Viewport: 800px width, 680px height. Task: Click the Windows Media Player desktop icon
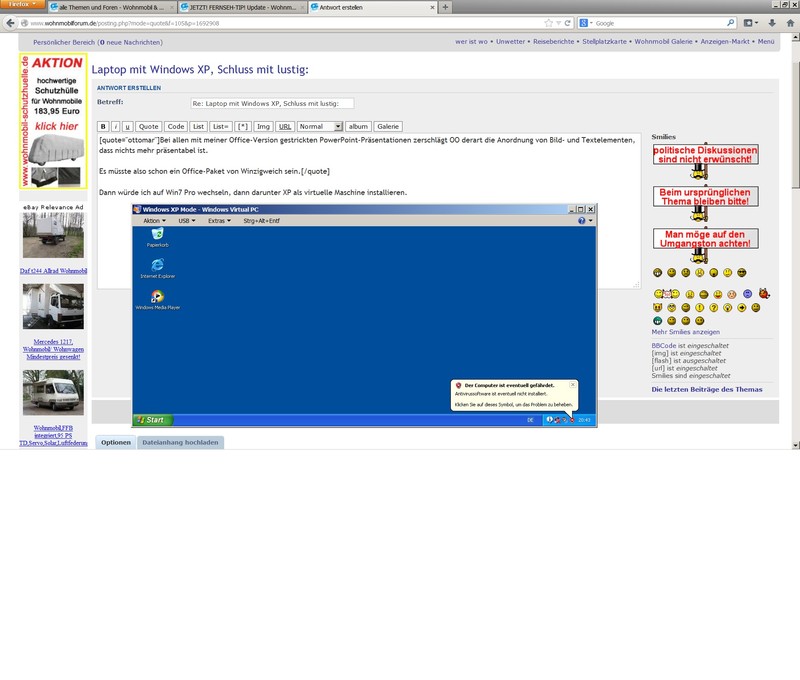(157, 298)
